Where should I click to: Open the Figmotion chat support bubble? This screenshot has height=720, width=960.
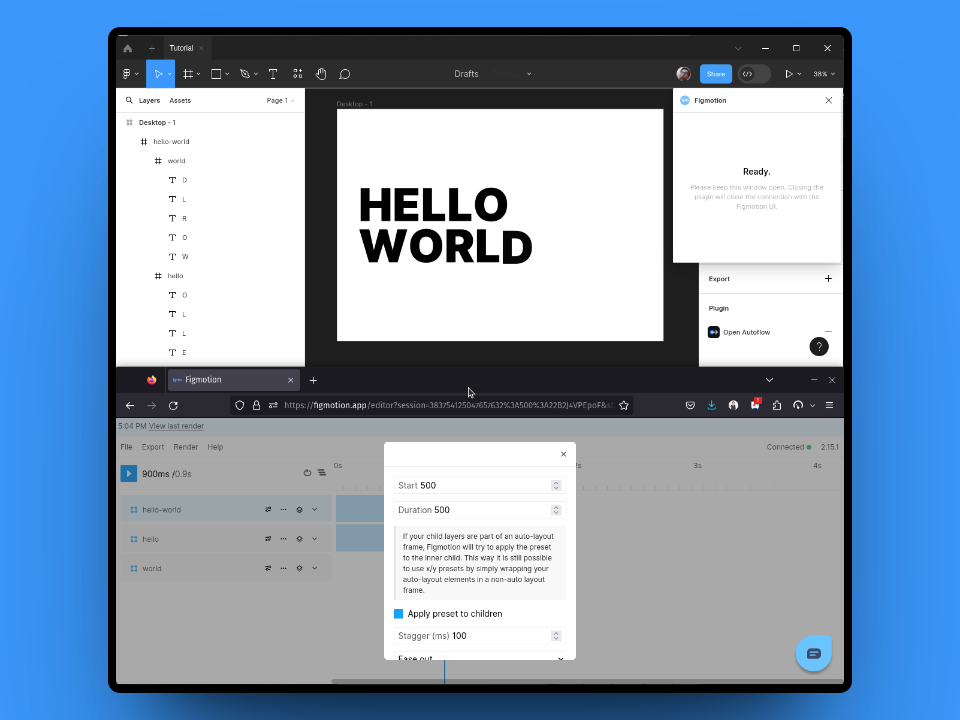pos(814,653)
